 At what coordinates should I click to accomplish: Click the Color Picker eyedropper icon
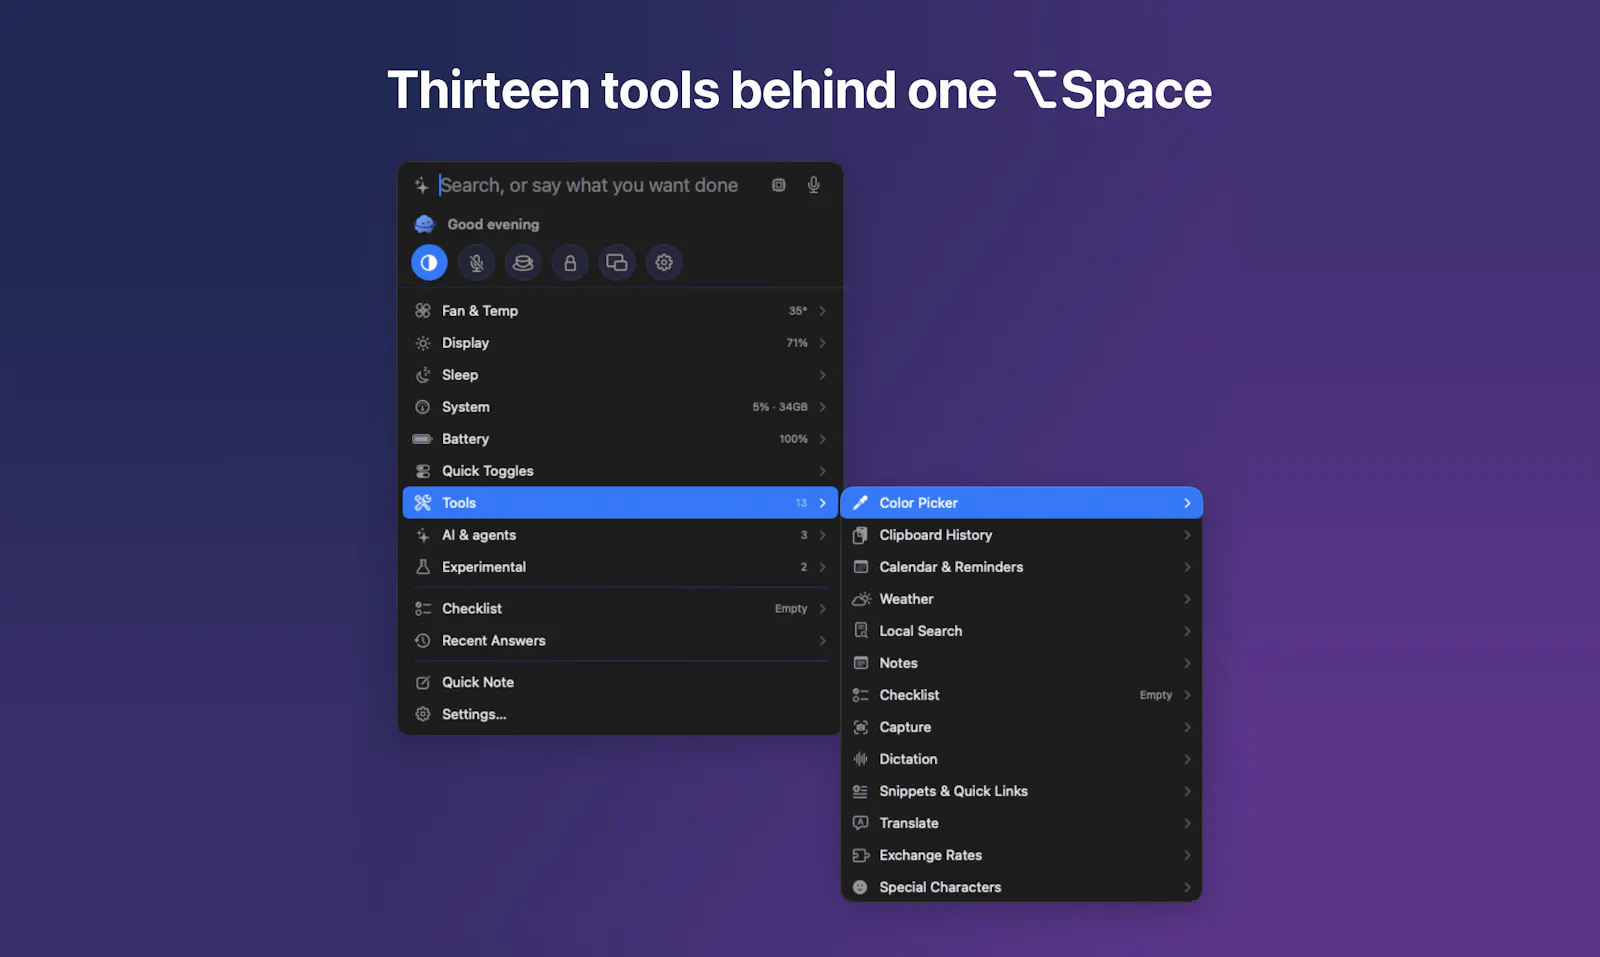(x=860, y=503)
